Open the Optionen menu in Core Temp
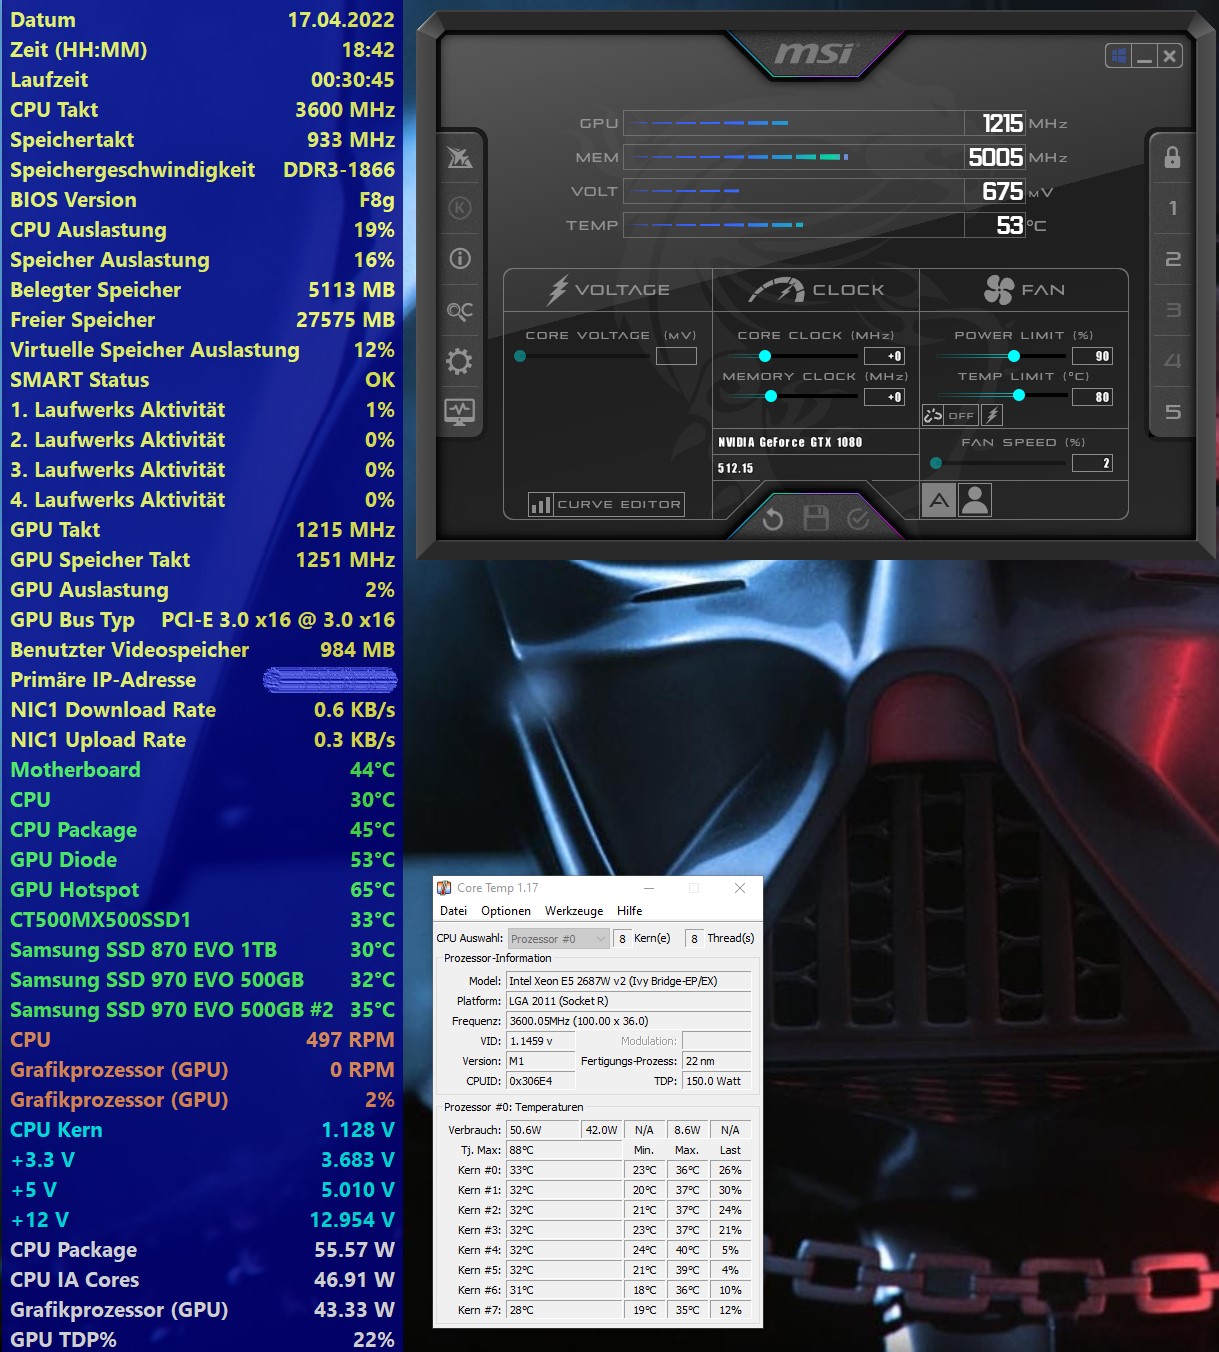The width and height of the screenshot is (1219, 1352). point(505,911)
